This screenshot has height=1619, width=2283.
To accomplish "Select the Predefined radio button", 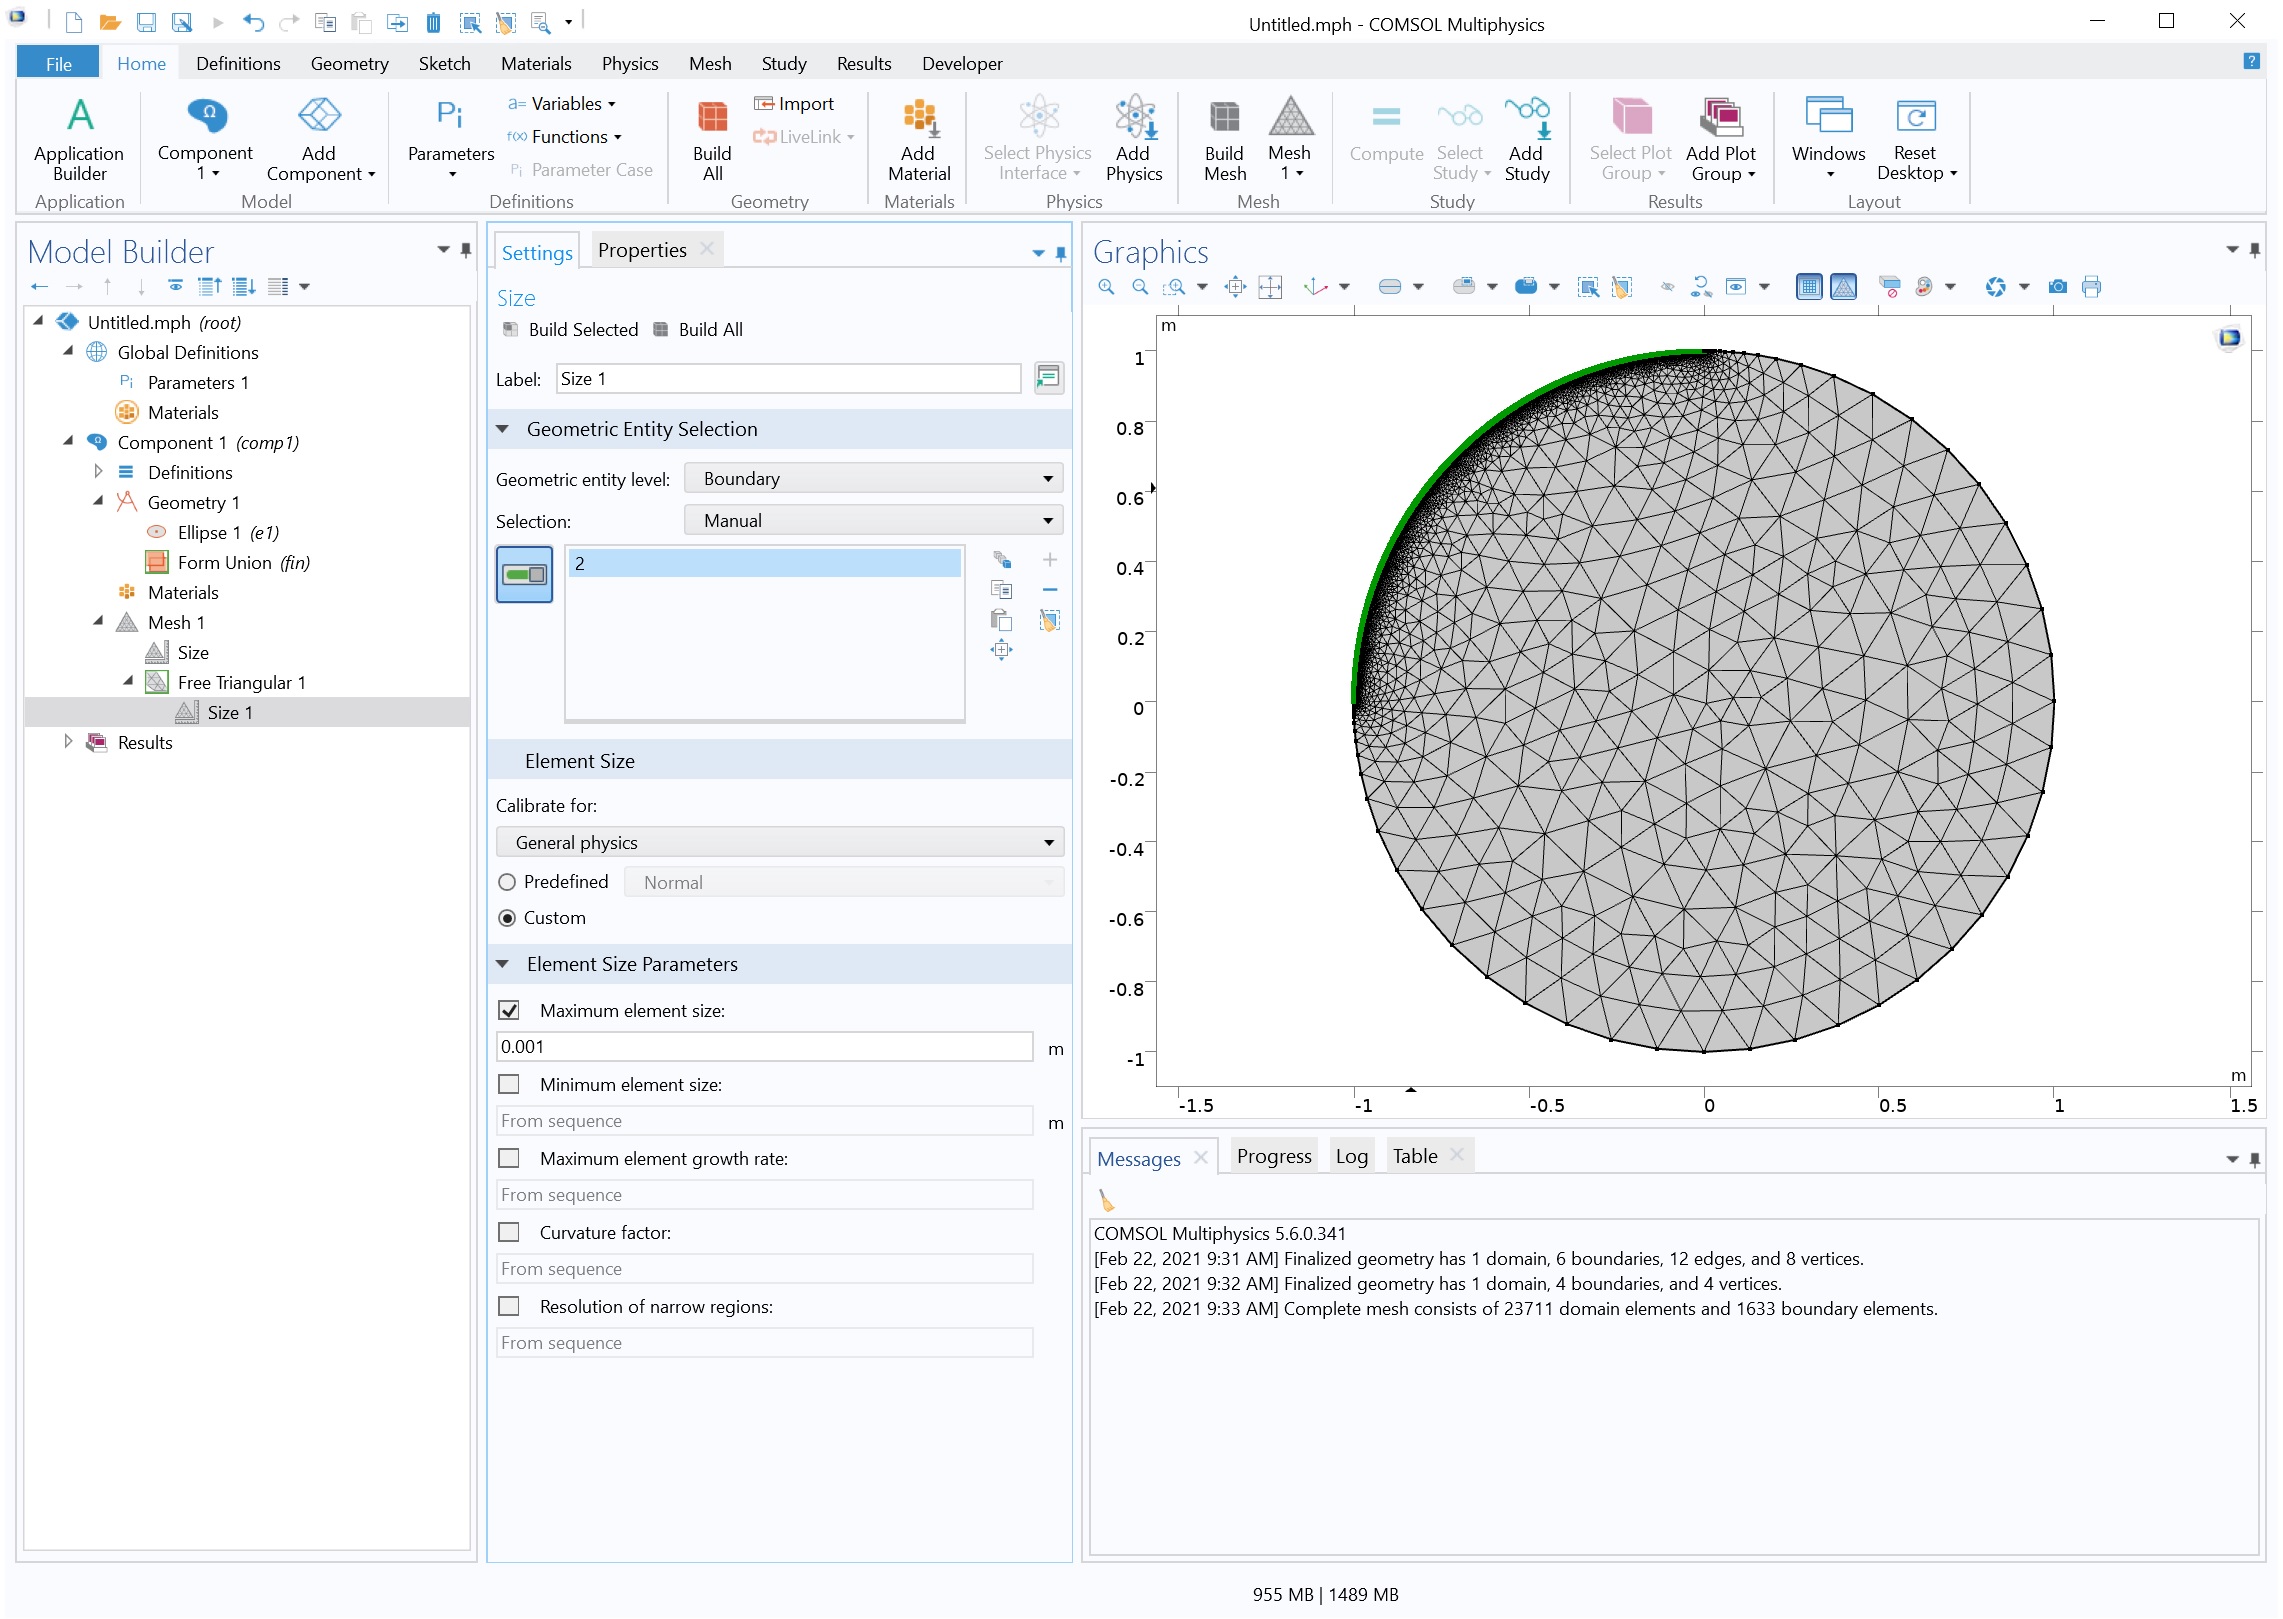I will point(507,882).
